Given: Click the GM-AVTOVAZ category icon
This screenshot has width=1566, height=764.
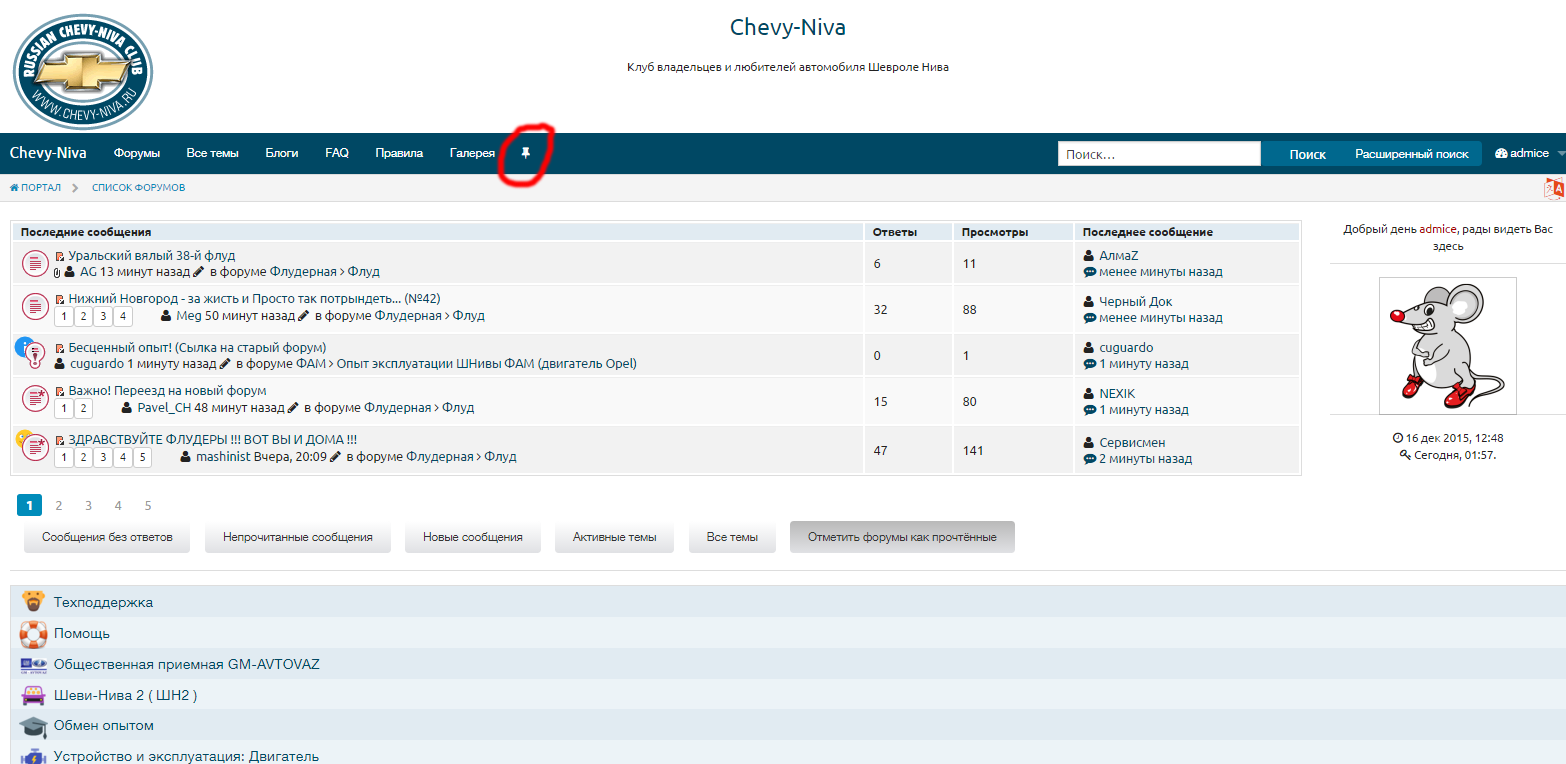Looking at the screenshot, I should click(x=33, y=664).
